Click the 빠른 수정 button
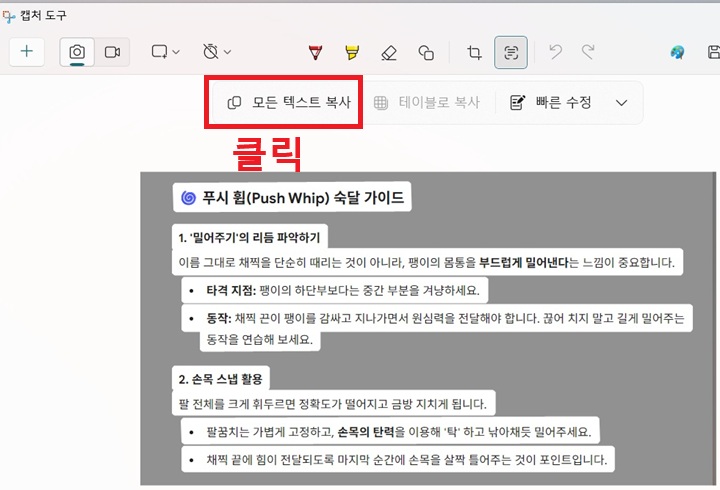This screenshot has height=490, width=720. pyautogui.click(x=551, y=102)
